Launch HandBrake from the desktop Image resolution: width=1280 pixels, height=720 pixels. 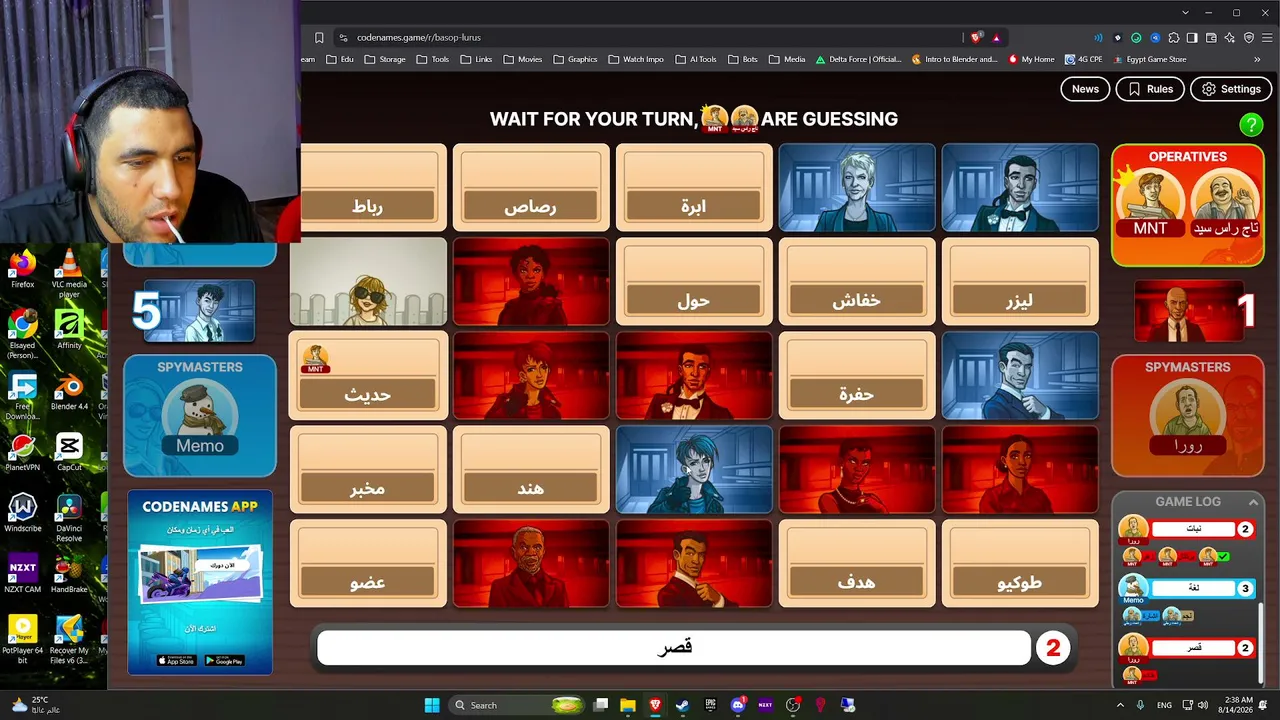(69, 574)
